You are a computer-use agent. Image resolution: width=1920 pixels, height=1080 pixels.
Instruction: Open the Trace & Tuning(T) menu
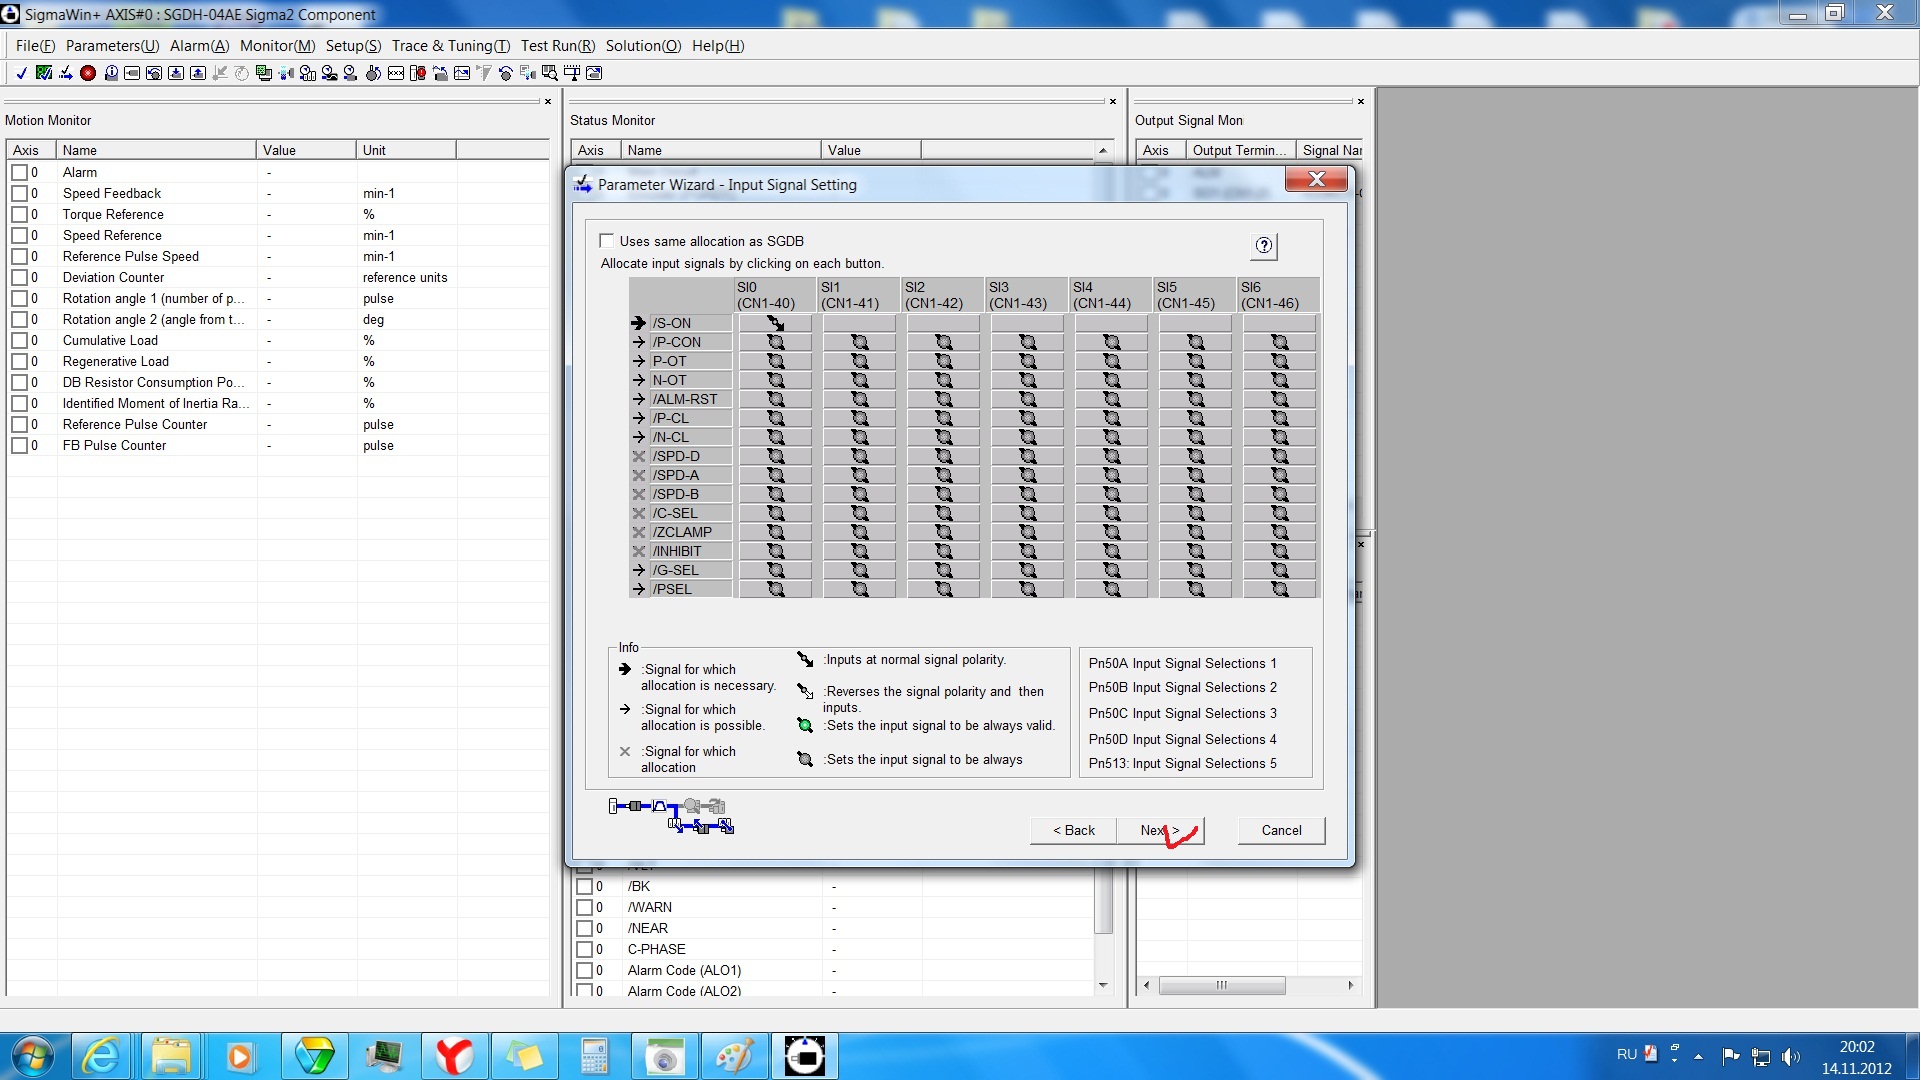click(x=450, y=46)
